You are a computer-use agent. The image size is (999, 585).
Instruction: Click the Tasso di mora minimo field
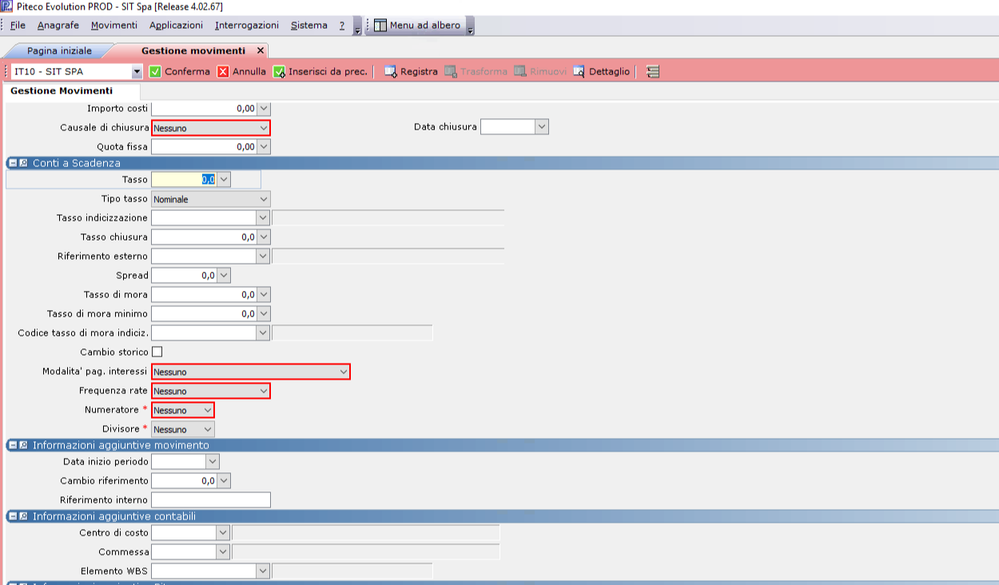pyautogui.click(x=205, y=314)
